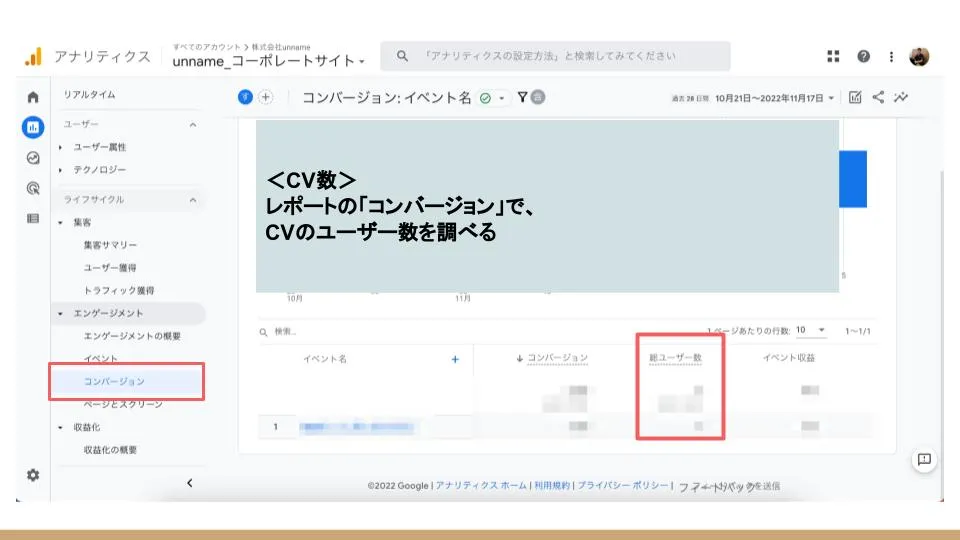
Task: Collapse the 集客 tree group
Action: click(x=60, y=222)
